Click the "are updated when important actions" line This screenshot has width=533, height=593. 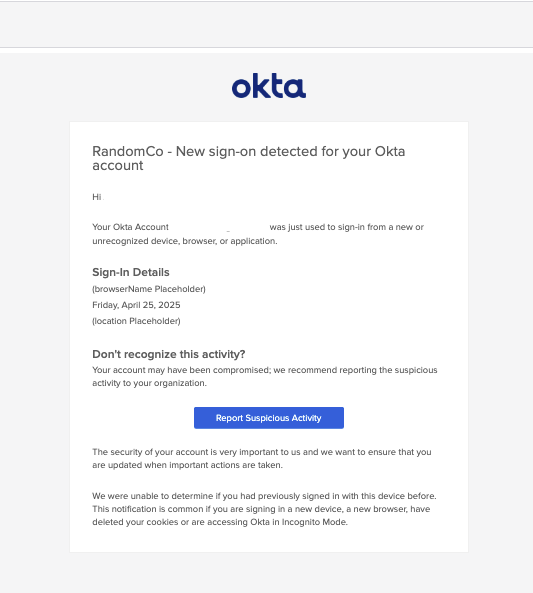(x=188, y=465)
